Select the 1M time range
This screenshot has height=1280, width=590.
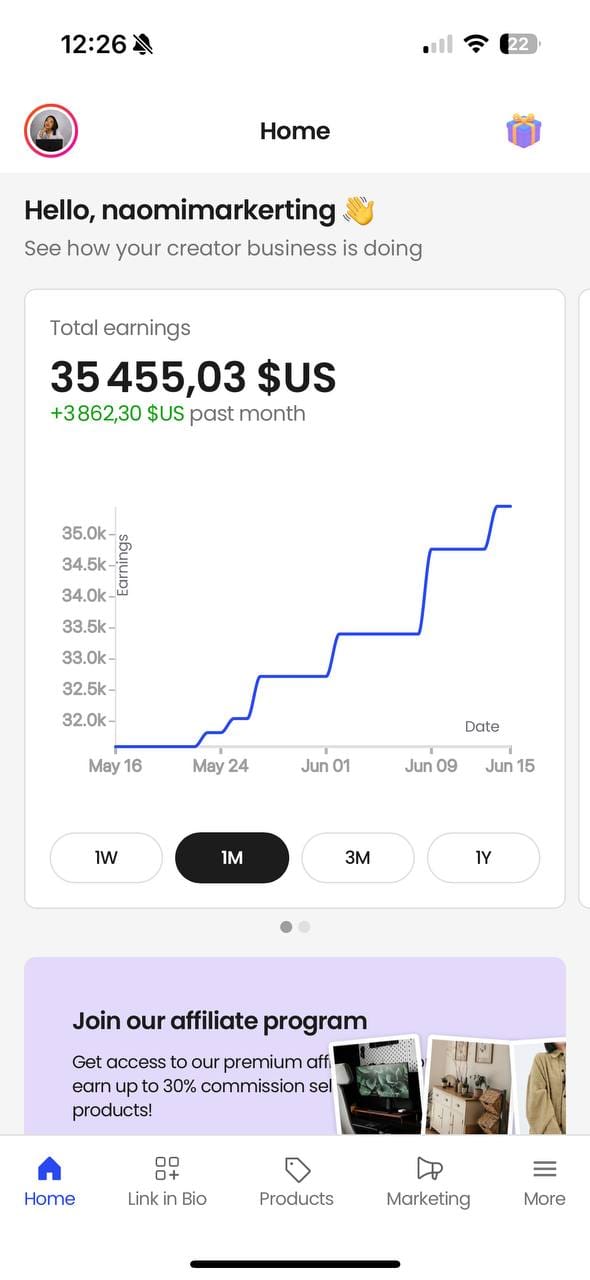232,858
